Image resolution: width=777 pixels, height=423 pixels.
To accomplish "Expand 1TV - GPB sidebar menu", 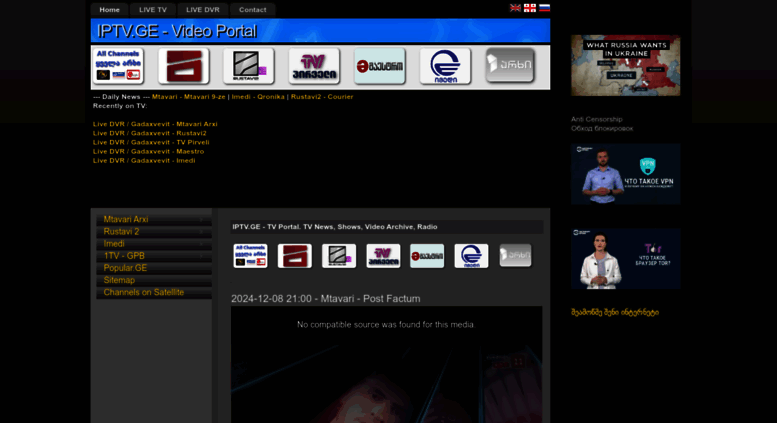I will pyautogui.click(x=154, y=256).
